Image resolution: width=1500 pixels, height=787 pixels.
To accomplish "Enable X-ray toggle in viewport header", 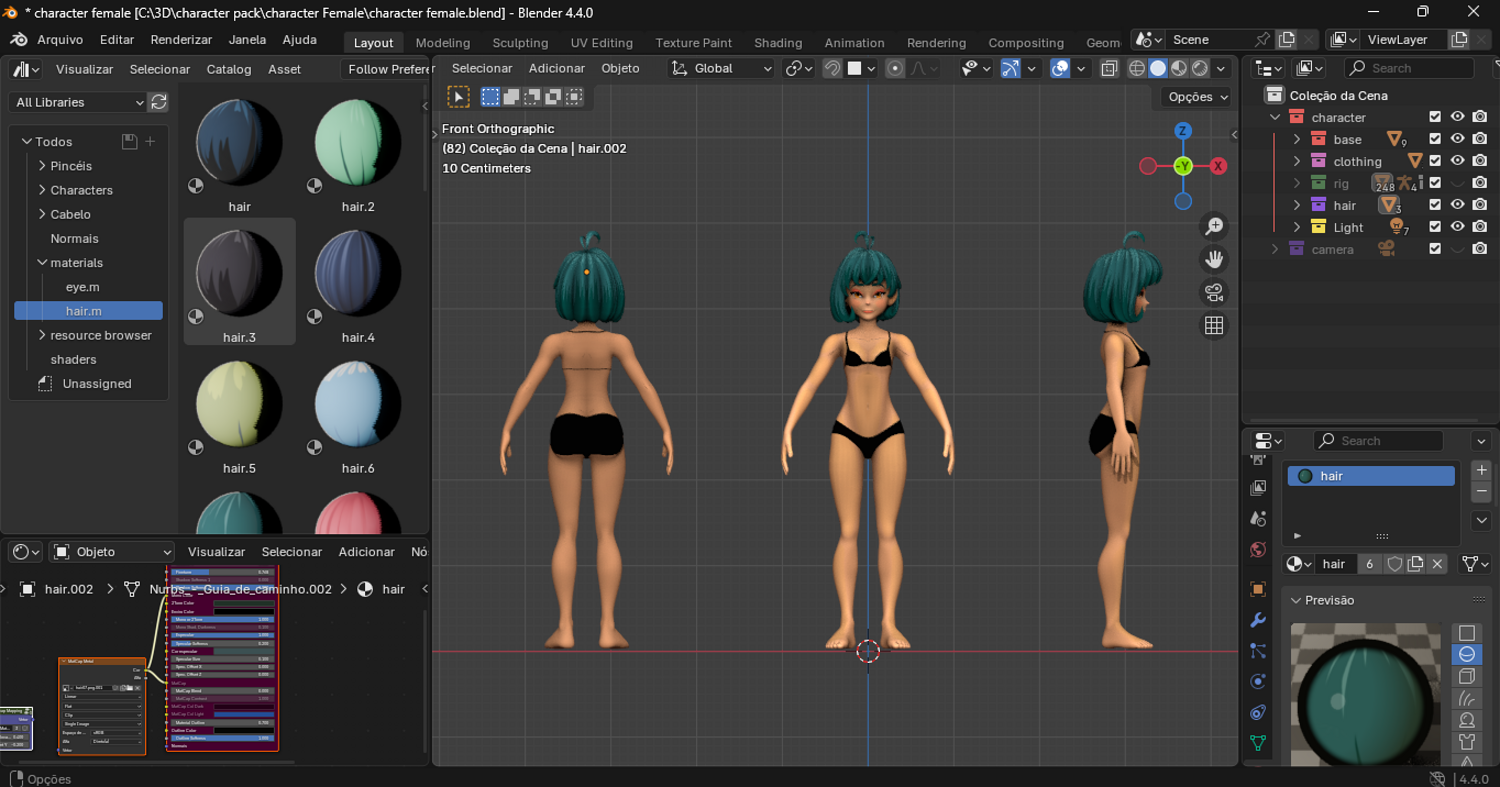I will [x=1109, y=69].
